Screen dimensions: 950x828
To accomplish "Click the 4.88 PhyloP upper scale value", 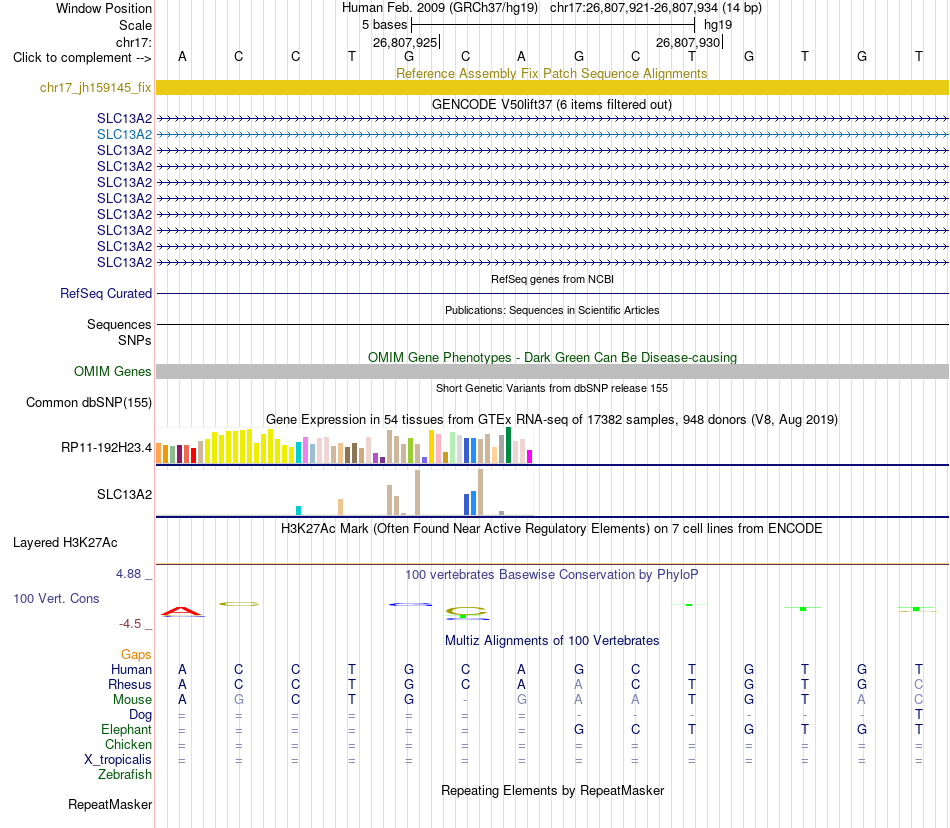I will (x=128, y=574).
